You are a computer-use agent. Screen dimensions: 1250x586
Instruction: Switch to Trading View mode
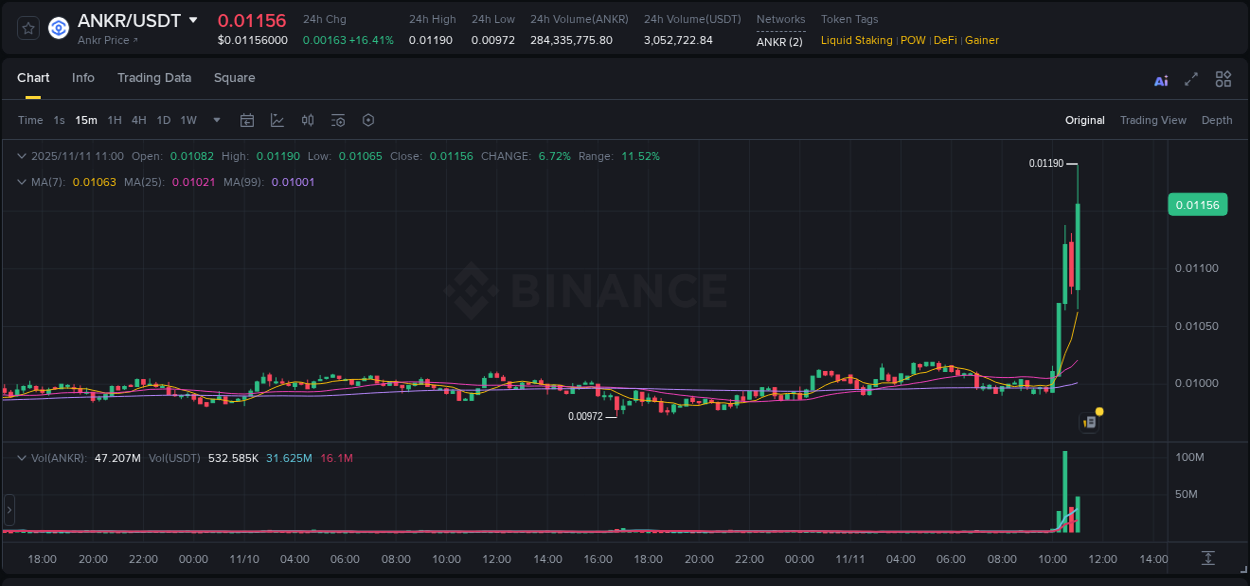coord(1153,119)
